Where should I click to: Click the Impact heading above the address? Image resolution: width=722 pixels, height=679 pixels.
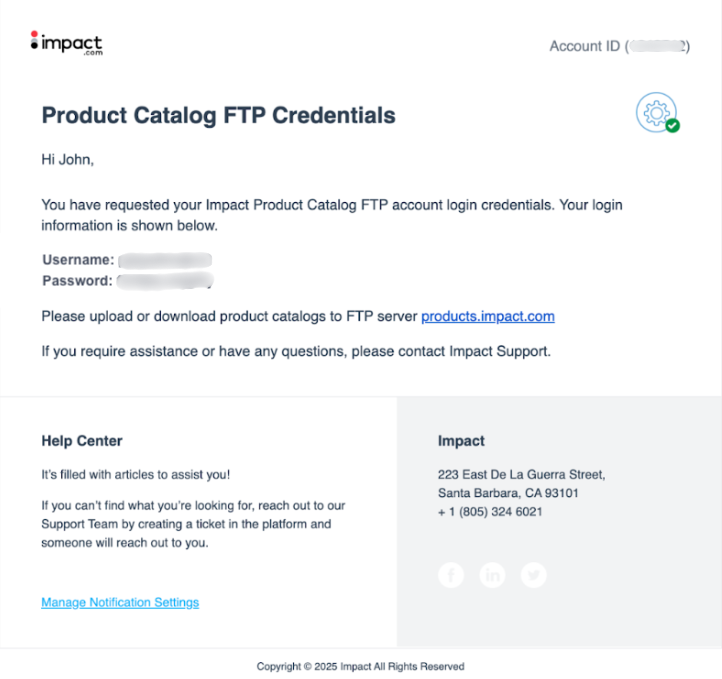461,440
